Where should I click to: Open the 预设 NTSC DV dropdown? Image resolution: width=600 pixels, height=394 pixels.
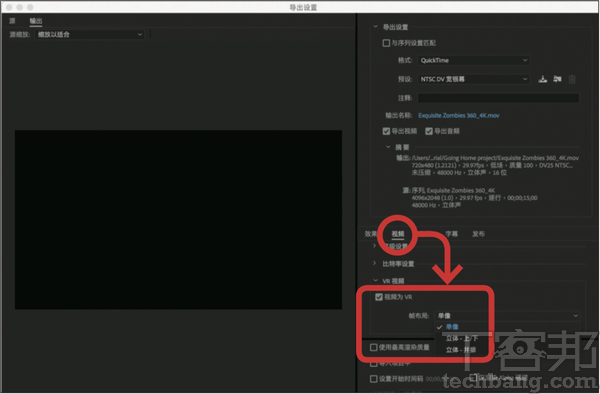click(474, 79)
